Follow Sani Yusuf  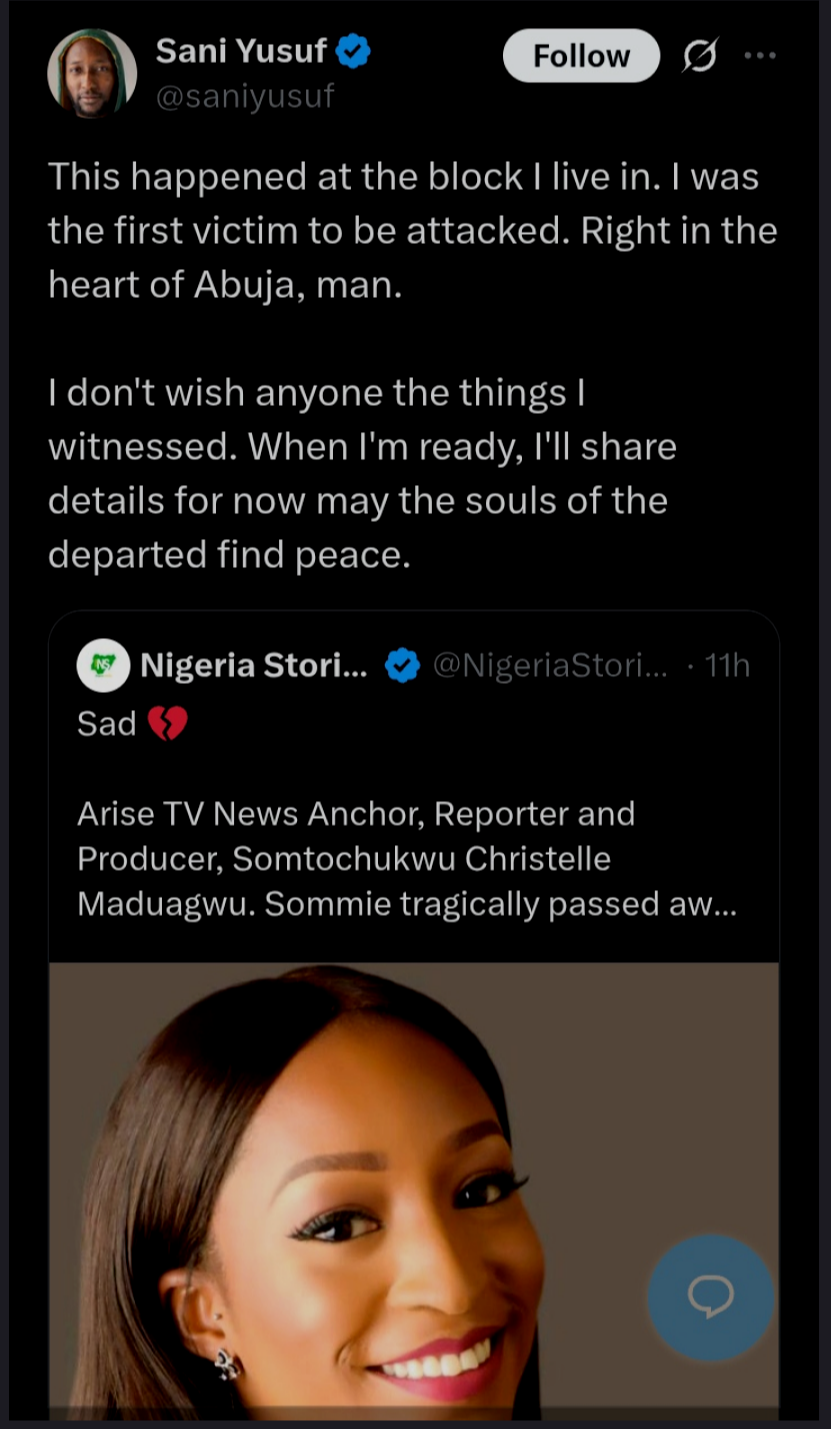pos(581,56)
